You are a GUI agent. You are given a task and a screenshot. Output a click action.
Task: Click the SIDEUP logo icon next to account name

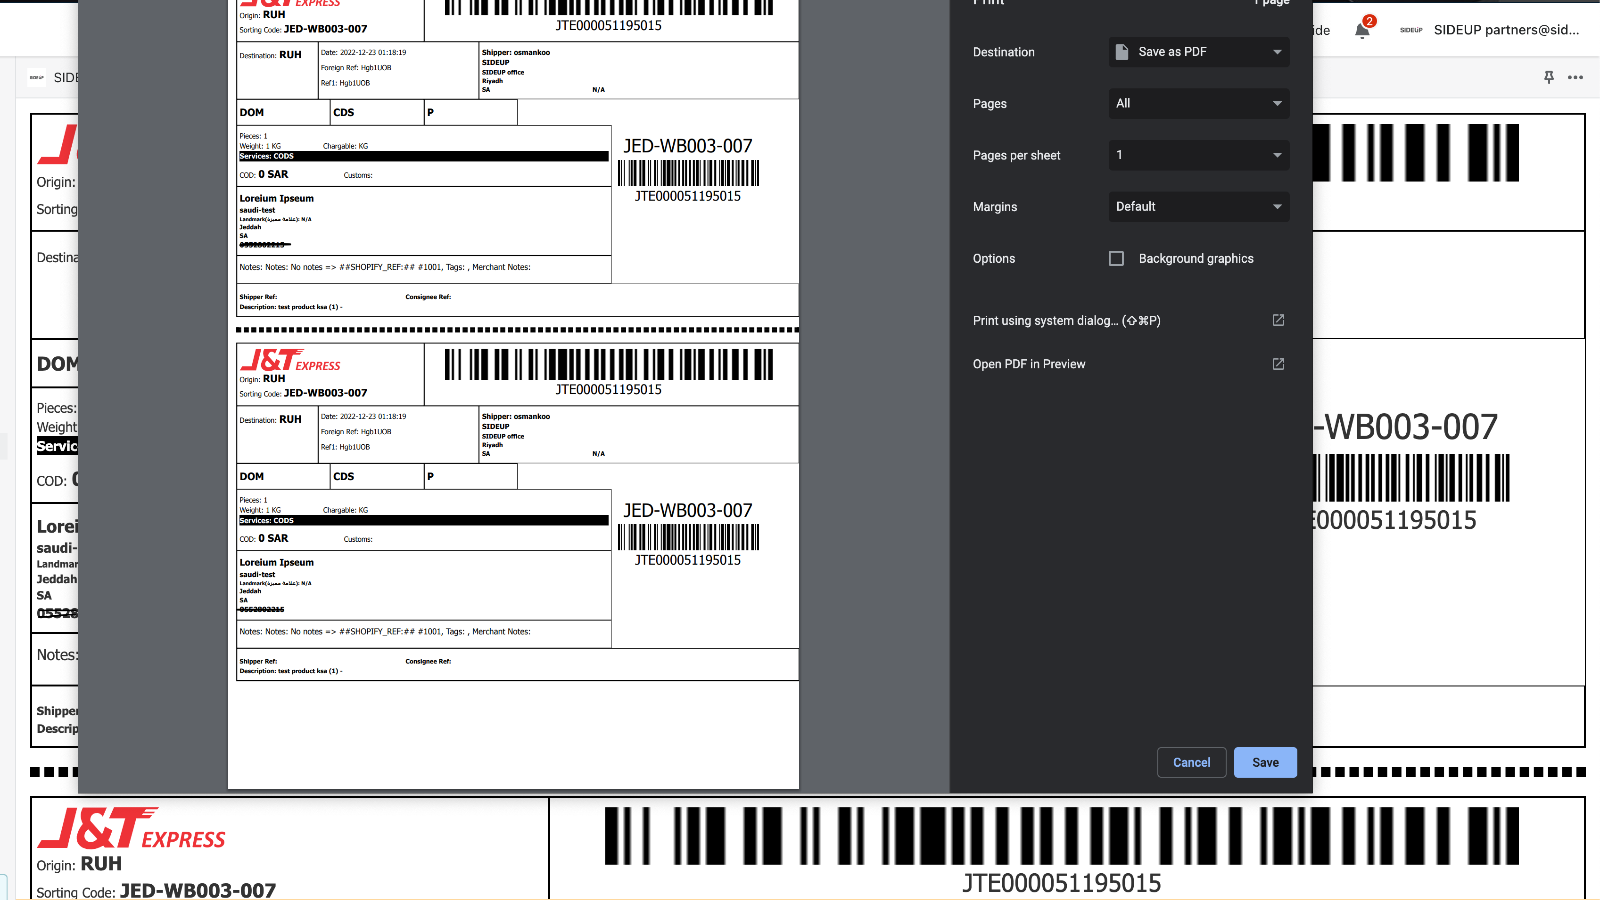pos(1411,30)
